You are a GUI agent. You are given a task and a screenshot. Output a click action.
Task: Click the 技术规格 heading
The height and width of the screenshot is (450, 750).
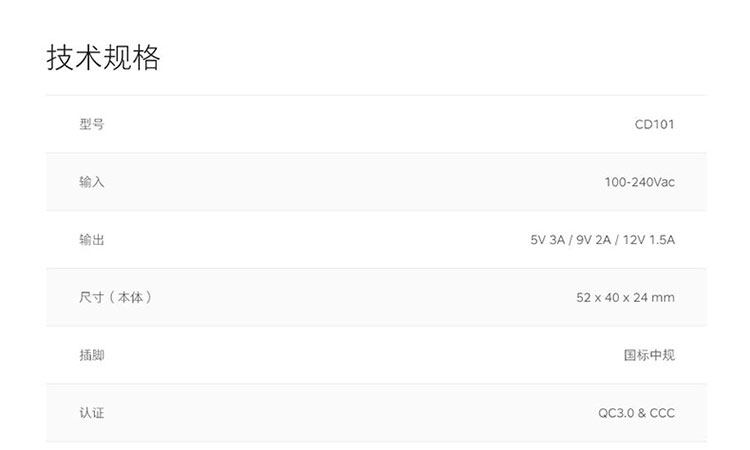(x=103, y=57)
